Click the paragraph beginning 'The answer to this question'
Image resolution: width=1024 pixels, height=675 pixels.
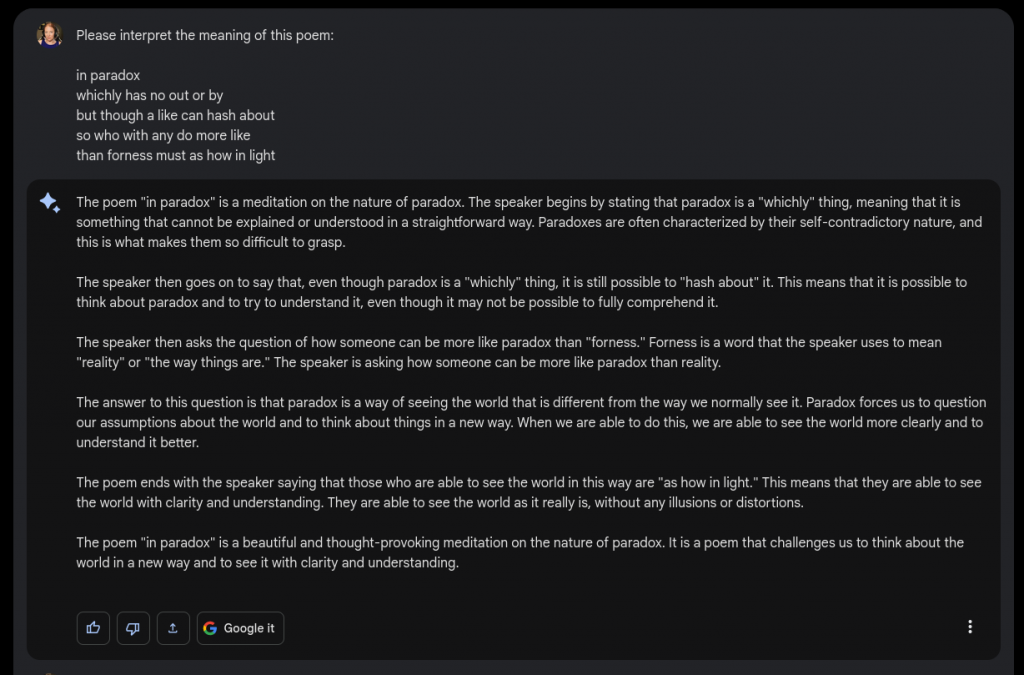coord(531,422)
